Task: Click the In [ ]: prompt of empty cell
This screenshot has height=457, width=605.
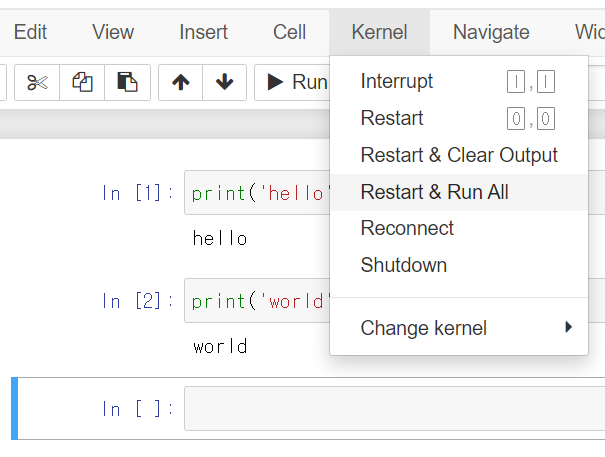Action: pos(137,409)
